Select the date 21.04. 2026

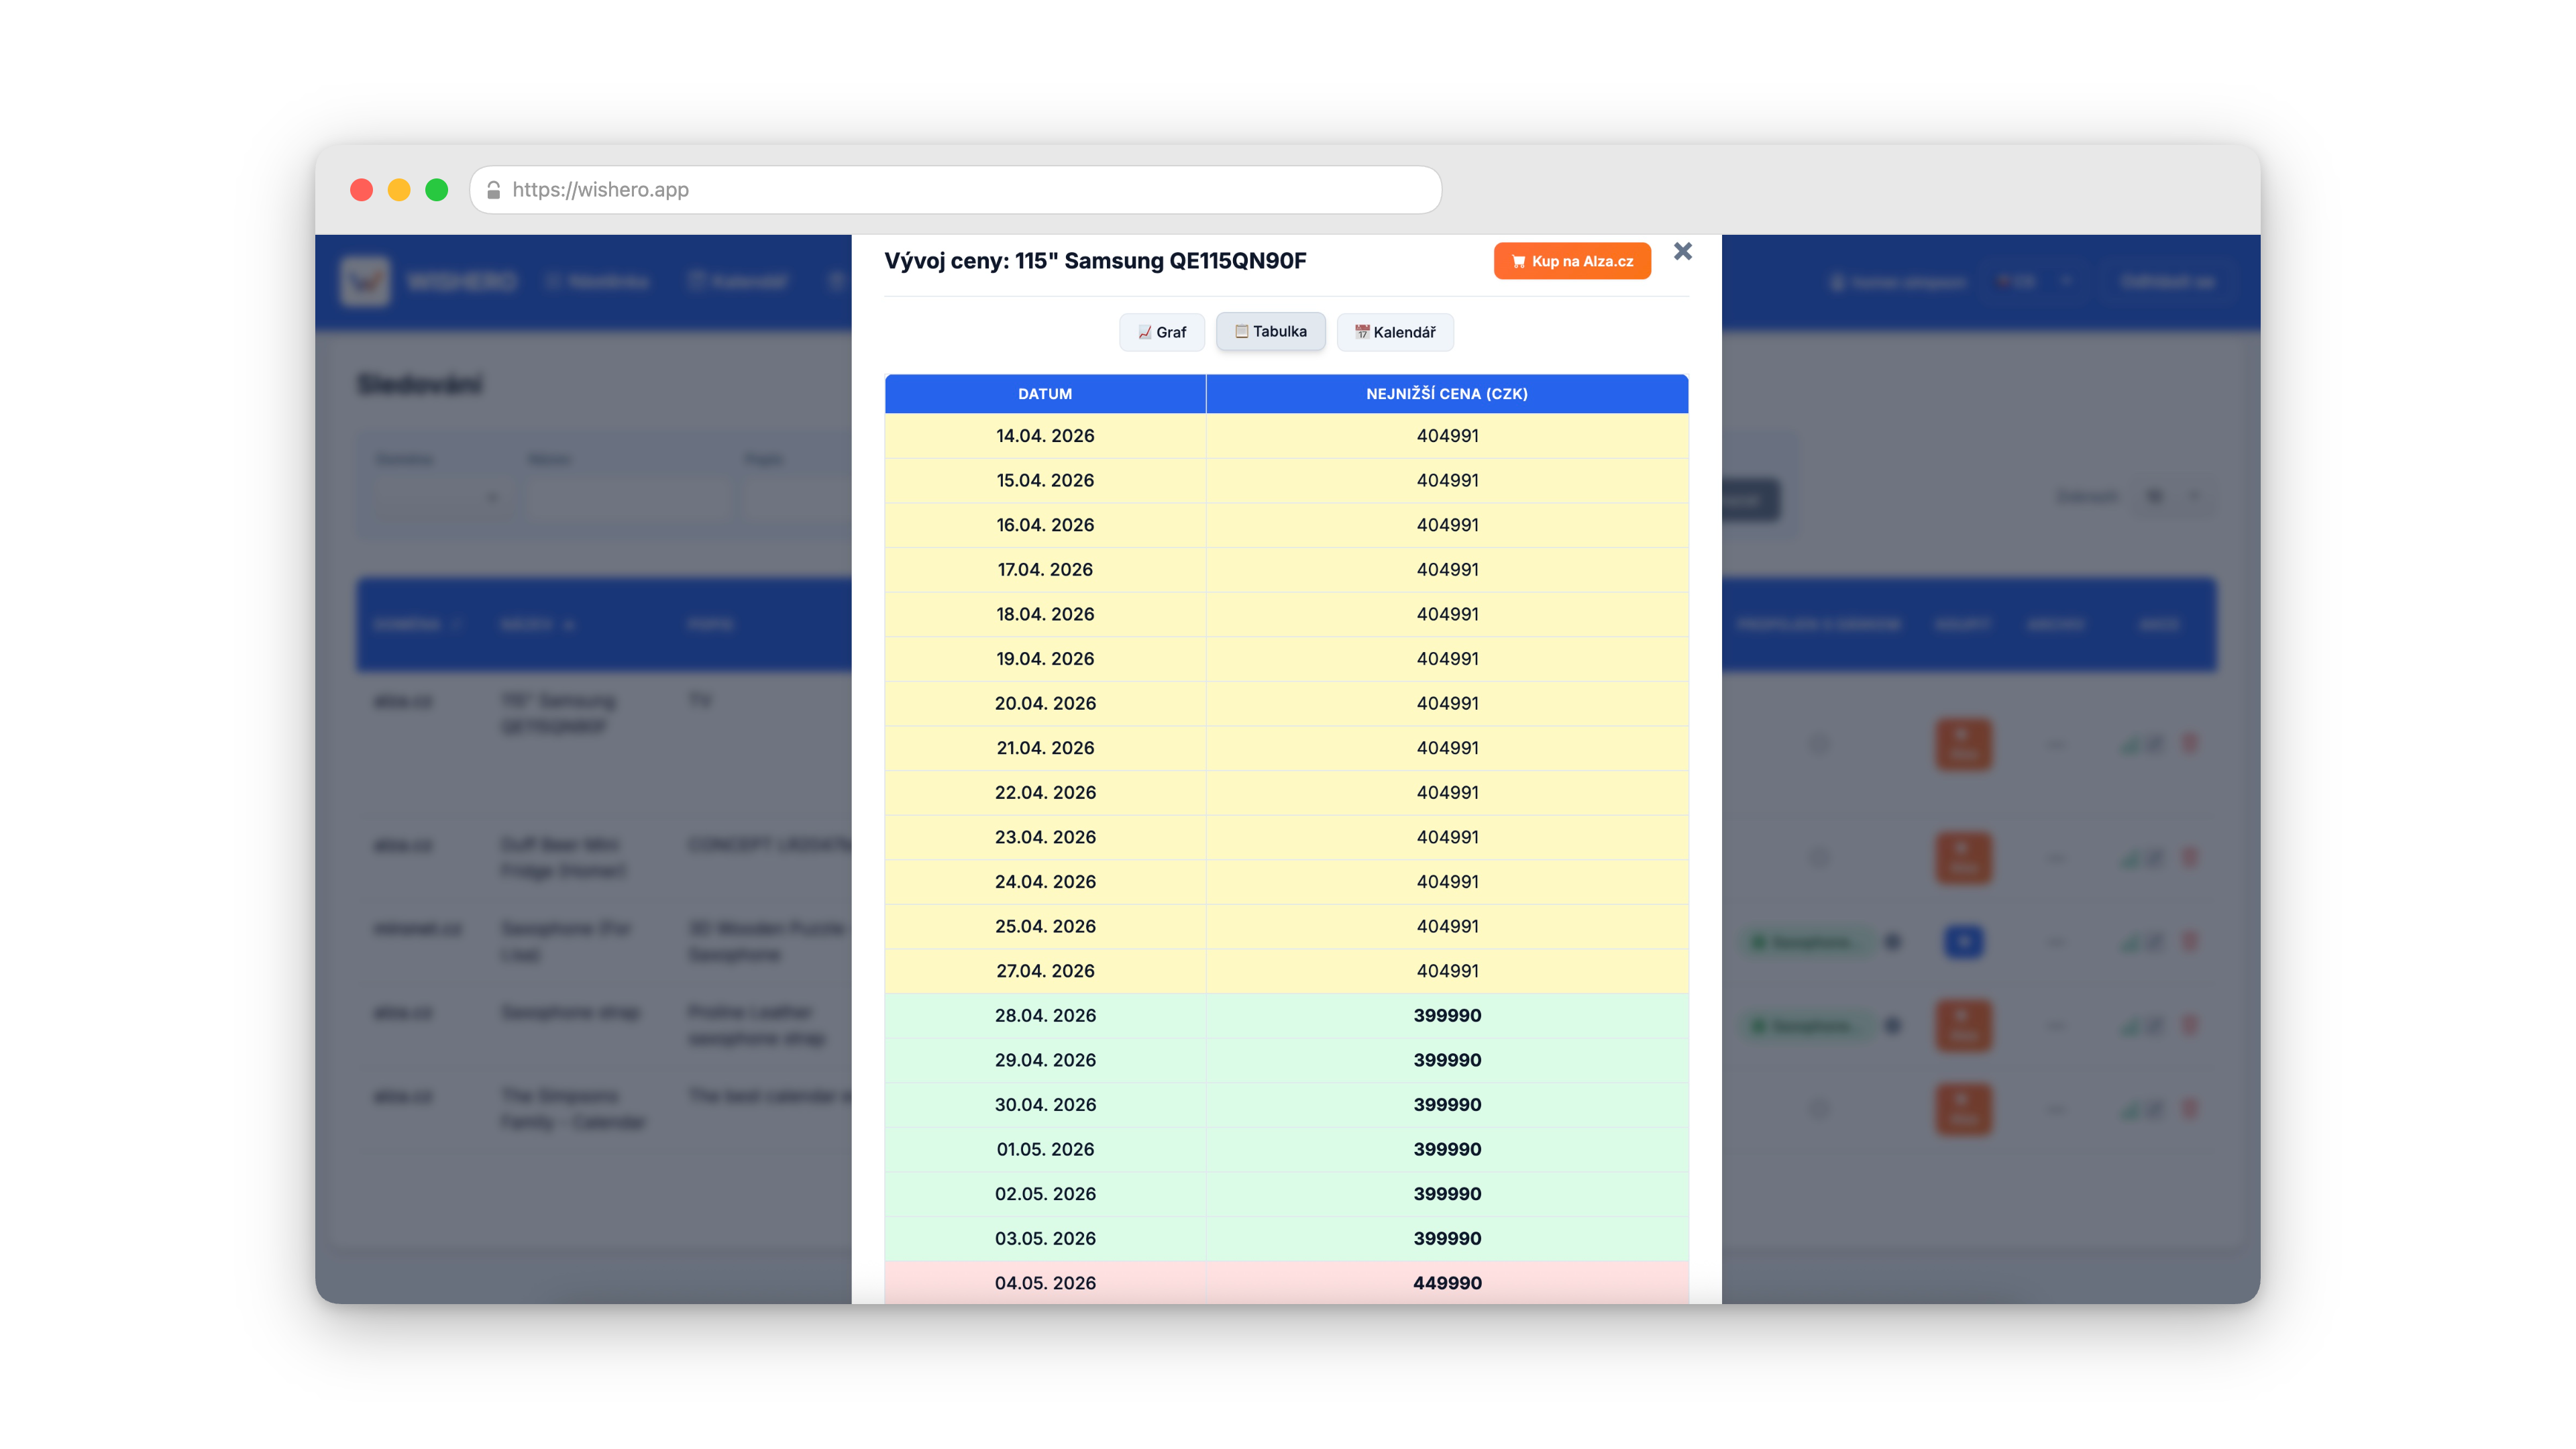click(x=1045, y=748)
